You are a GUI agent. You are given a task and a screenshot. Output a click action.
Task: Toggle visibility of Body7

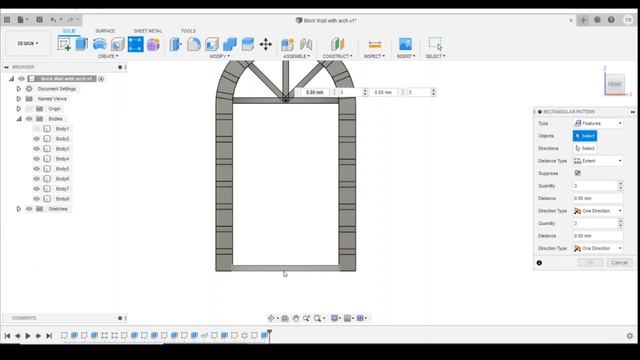click(x=37, y=189)
